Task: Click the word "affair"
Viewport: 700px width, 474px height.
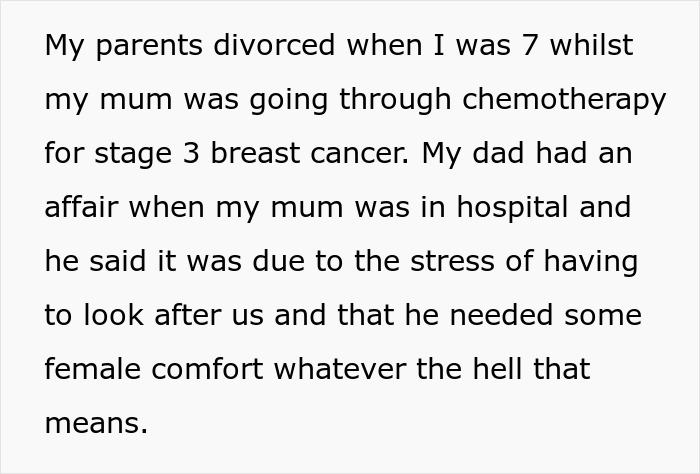Action: pyautogui.click(x=82, y=207)
